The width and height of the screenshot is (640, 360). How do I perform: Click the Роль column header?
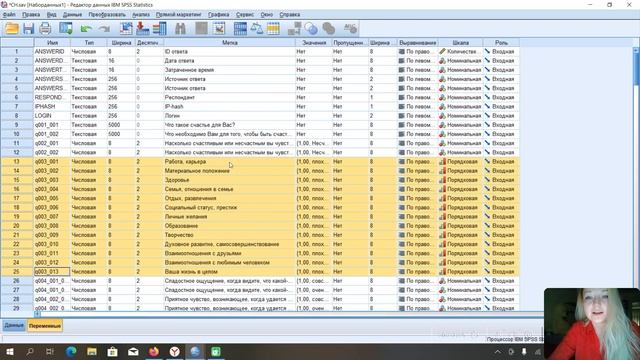pyautogui.click(x=501, y=42)
